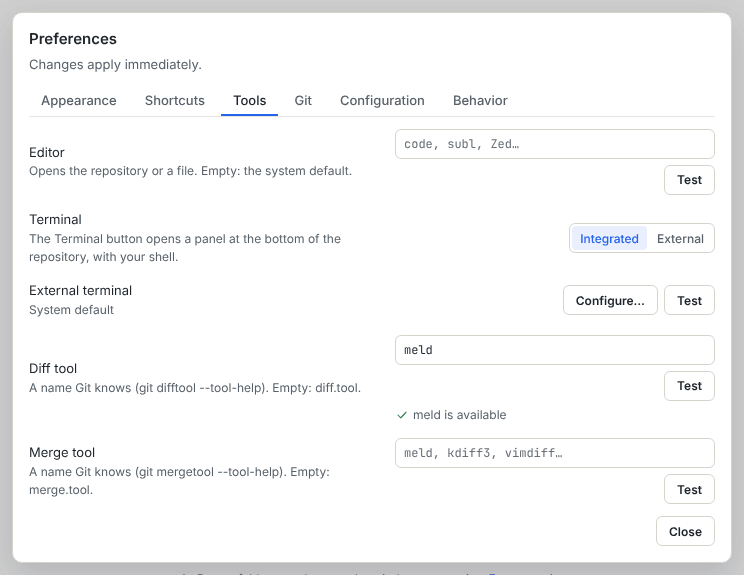Click the 'Preferences' dialog title
This screenshot has height=575, width=744.
(x=73, y=39)
